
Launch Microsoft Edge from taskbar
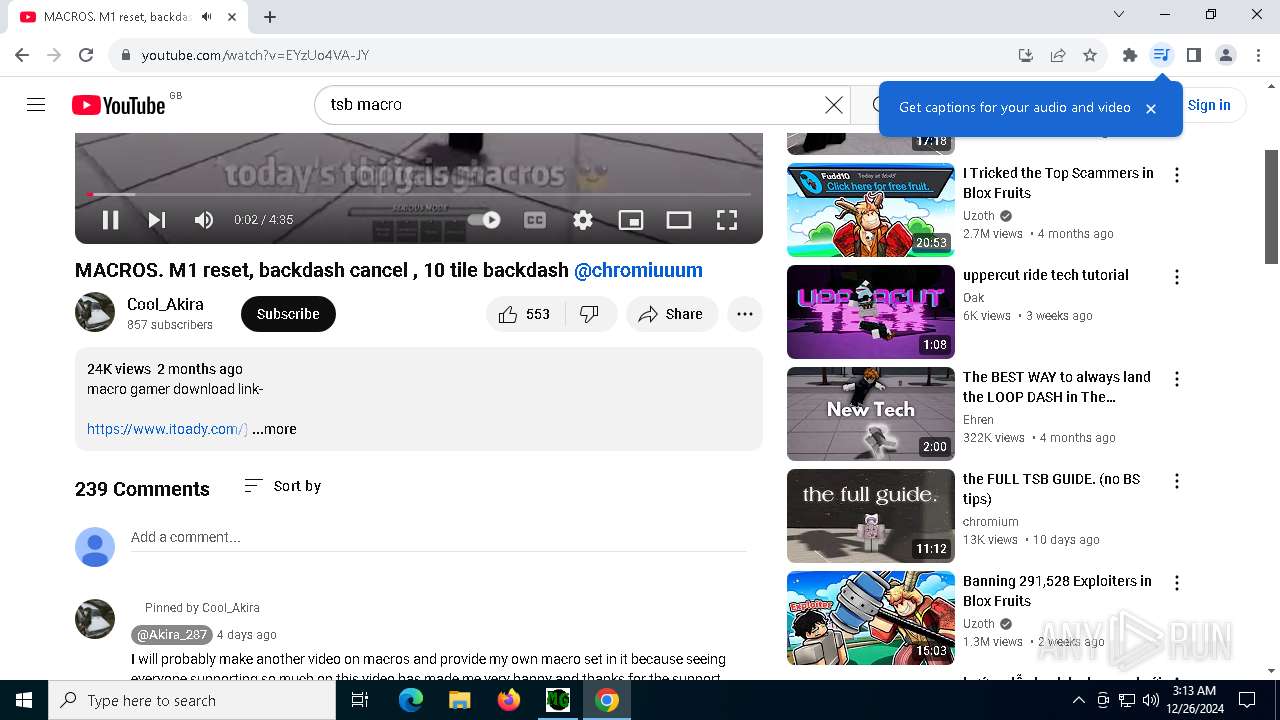[411, 700]
